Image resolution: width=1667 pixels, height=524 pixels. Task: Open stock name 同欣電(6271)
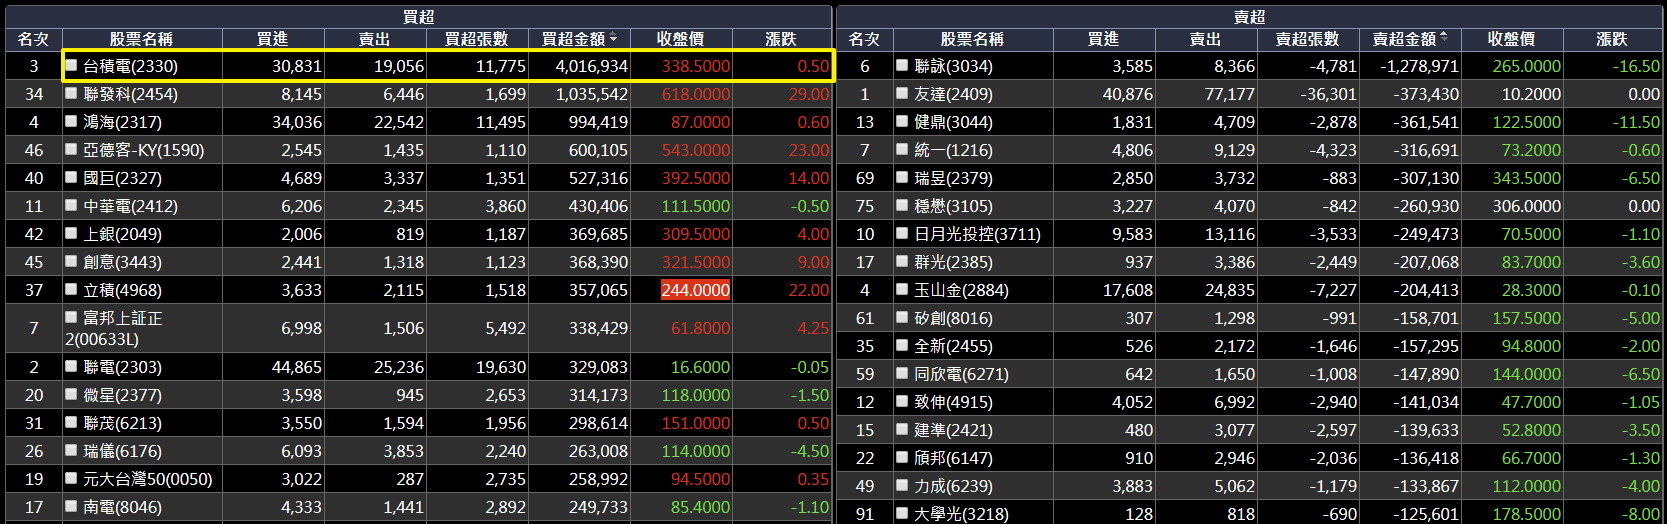(x=961, y=374)
